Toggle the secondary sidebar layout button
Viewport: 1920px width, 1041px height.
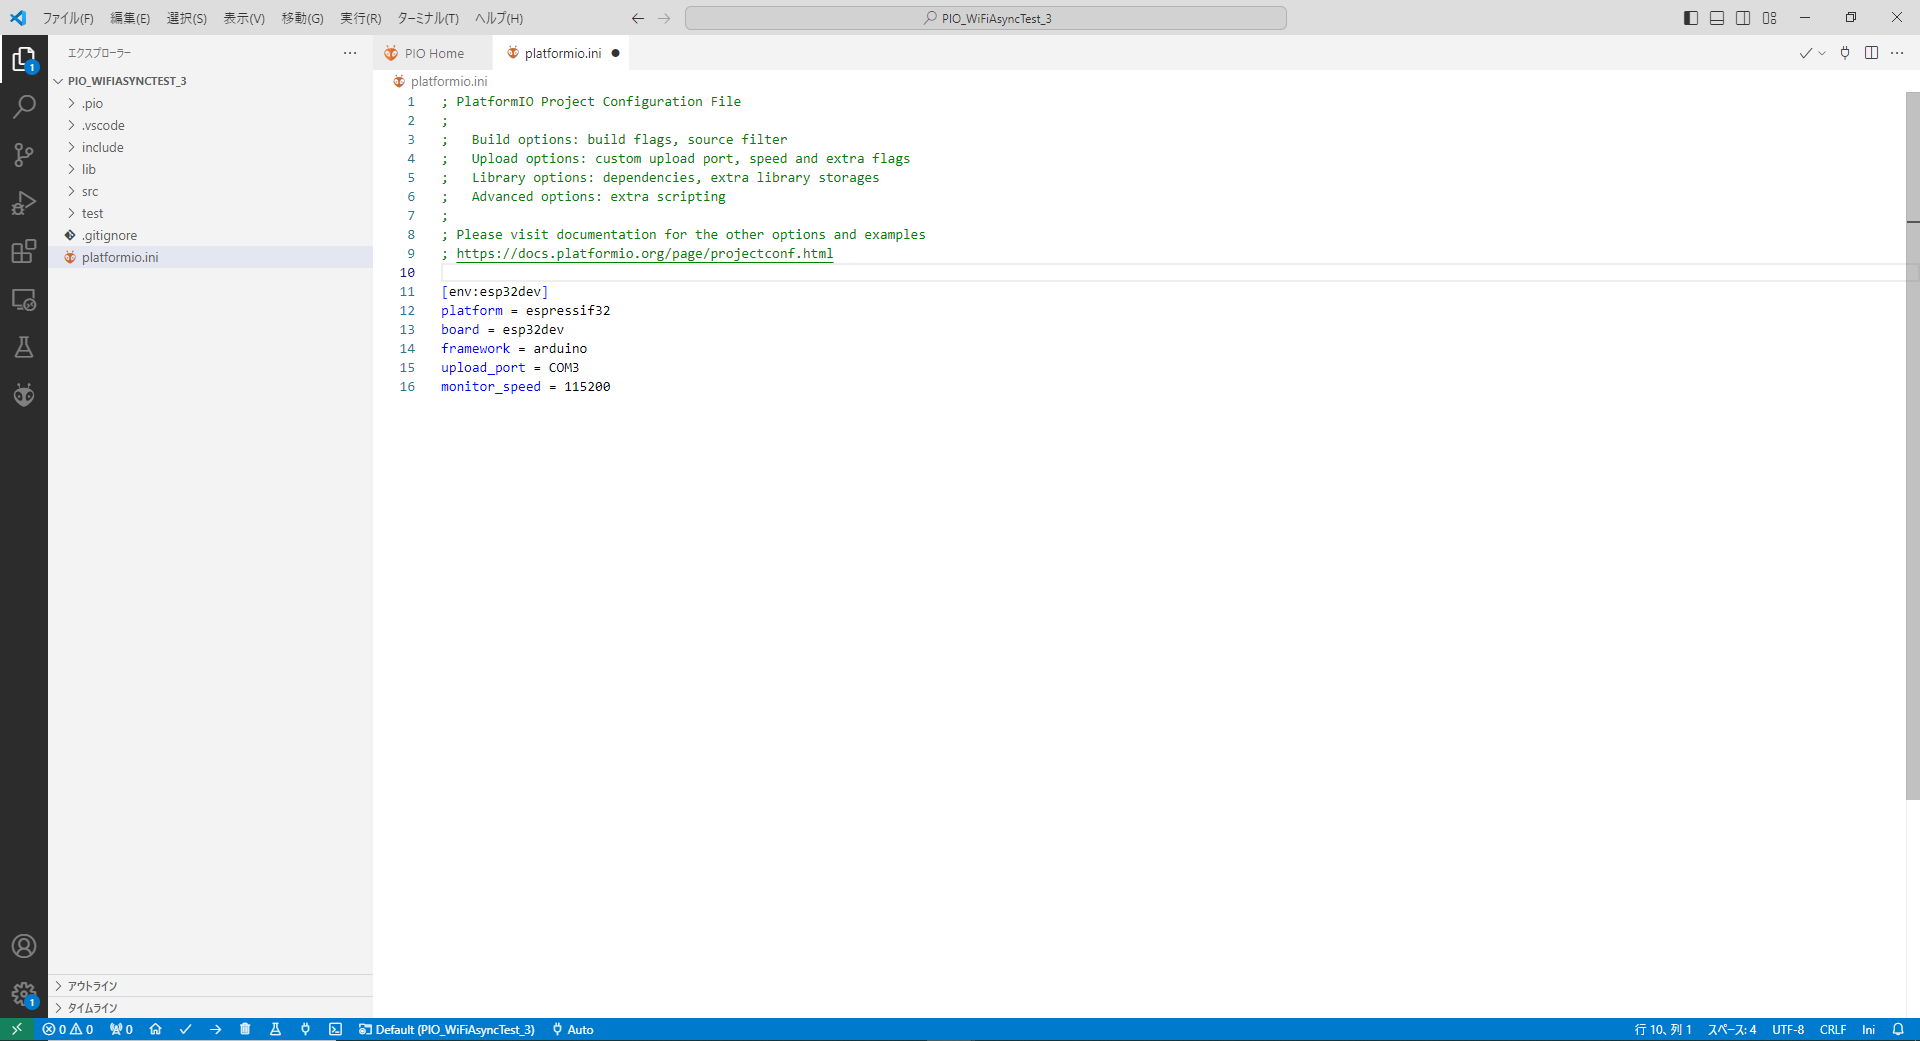click(1742, 18)
